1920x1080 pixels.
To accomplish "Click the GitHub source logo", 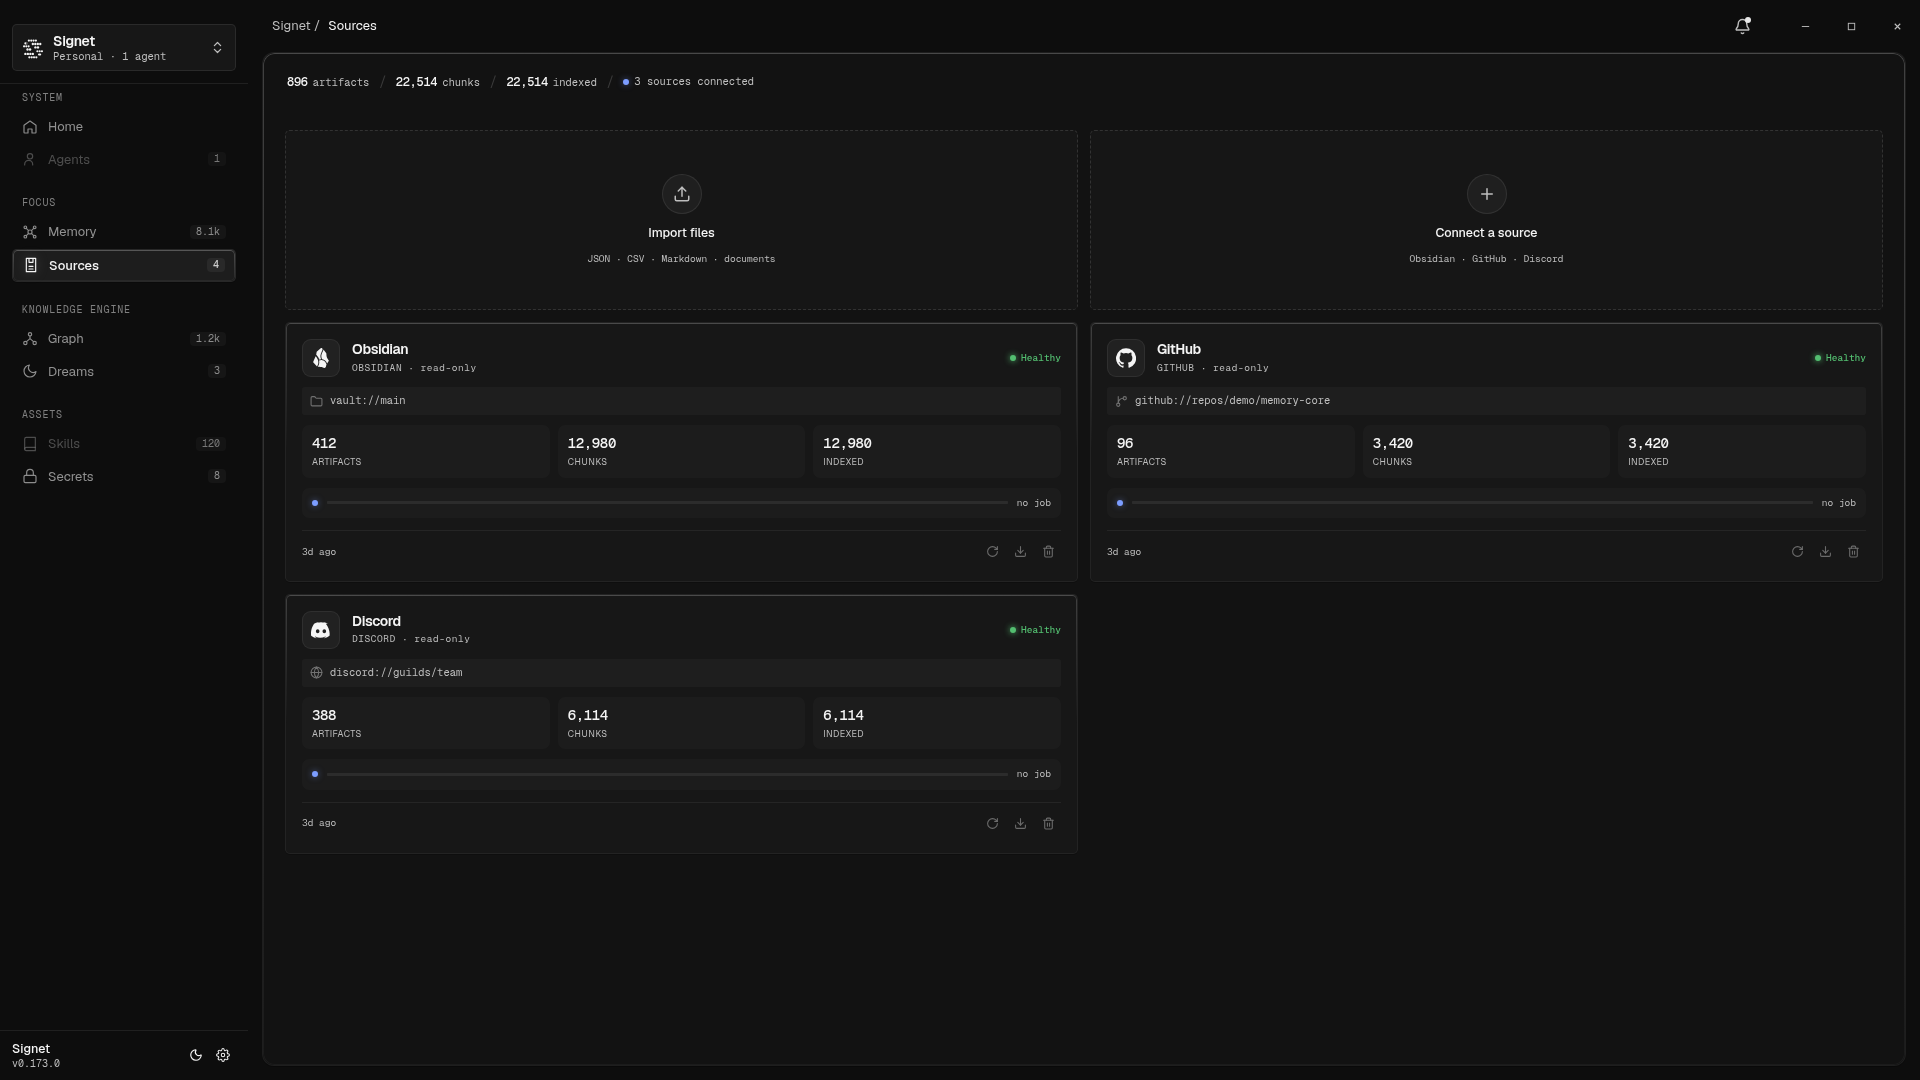I will (x=1126, y=358).
